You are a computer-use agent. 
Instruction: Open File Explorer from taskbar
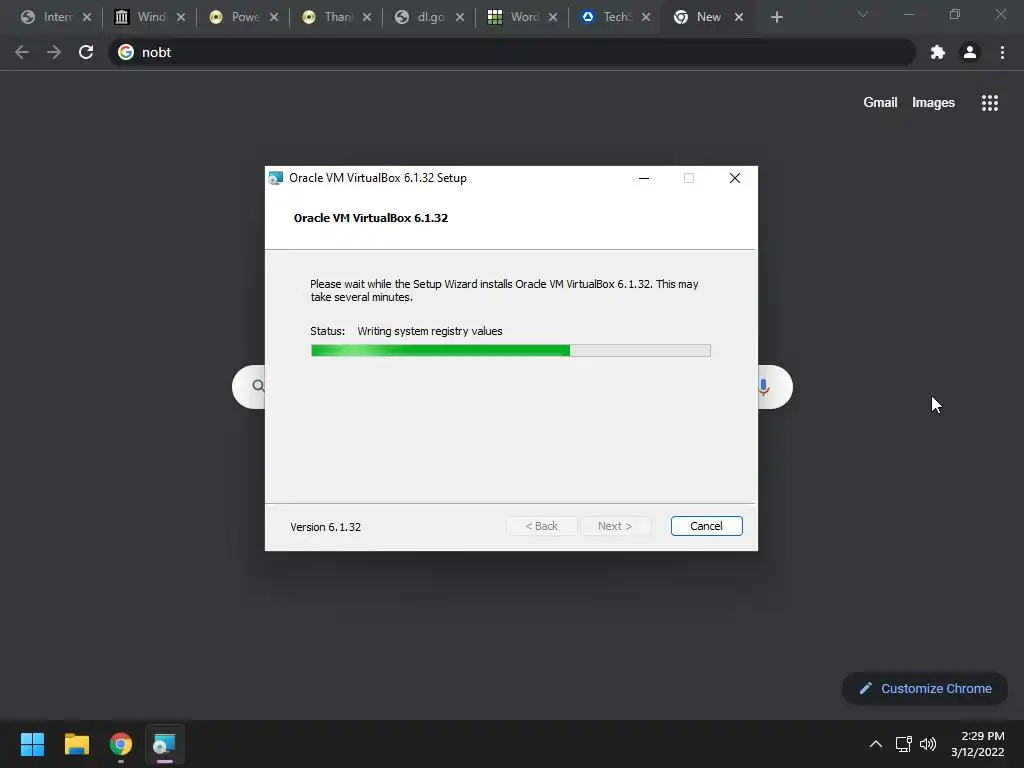coord(76,744)
